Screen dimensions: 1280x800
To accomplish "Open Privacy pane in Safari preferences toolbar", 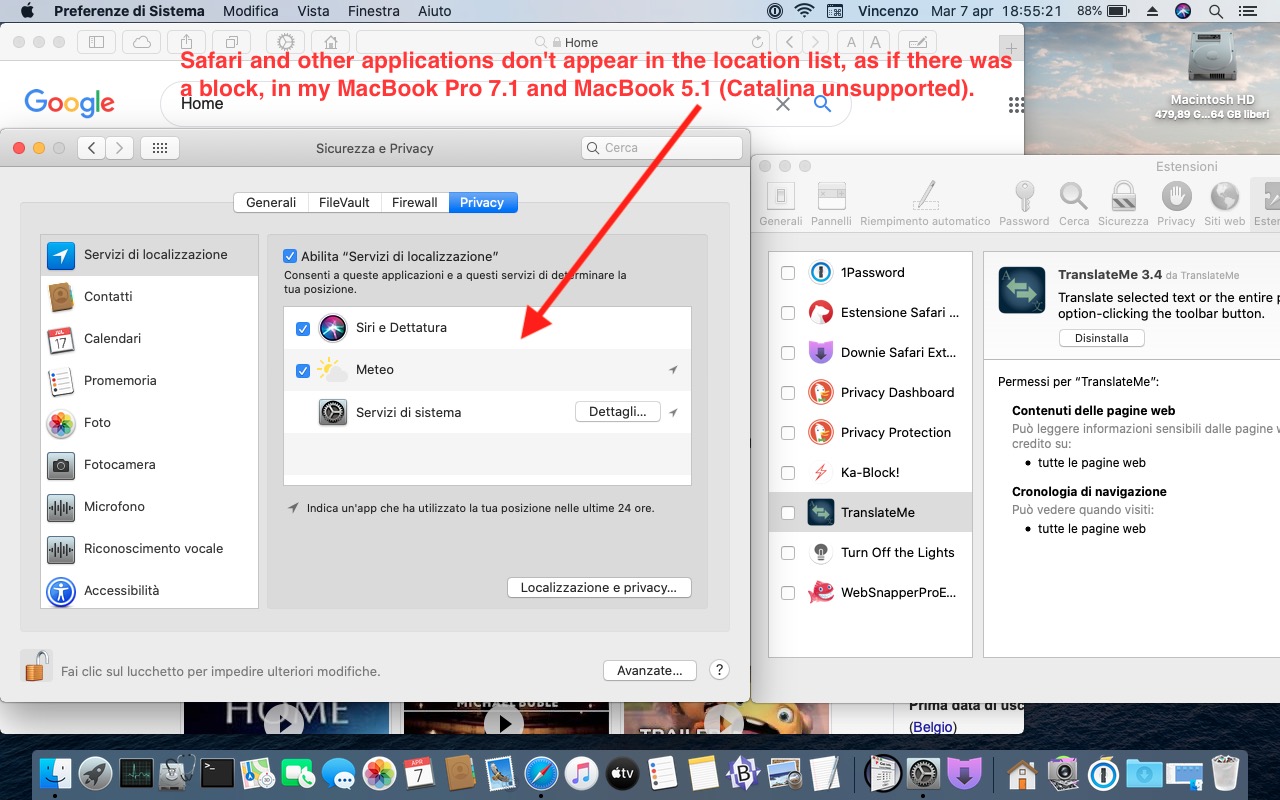I will [x=1176, y=204].
